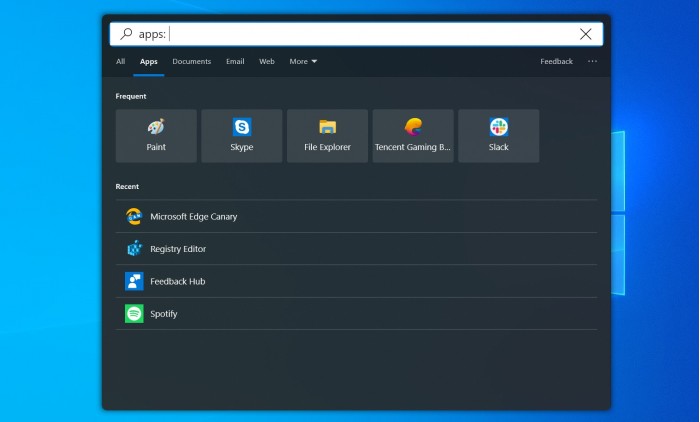Viewport: 700px width, 422px height.
Task: Launch Skype from the Frequent tiles
Action: 242,136
